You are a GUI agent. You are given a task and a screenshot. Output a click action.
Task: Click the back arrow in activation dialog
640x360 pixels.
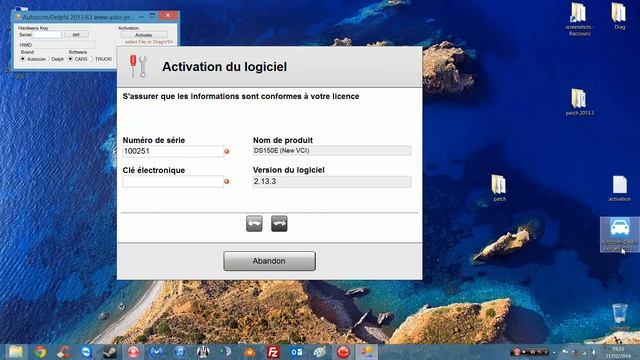click(x=254, y=224)
